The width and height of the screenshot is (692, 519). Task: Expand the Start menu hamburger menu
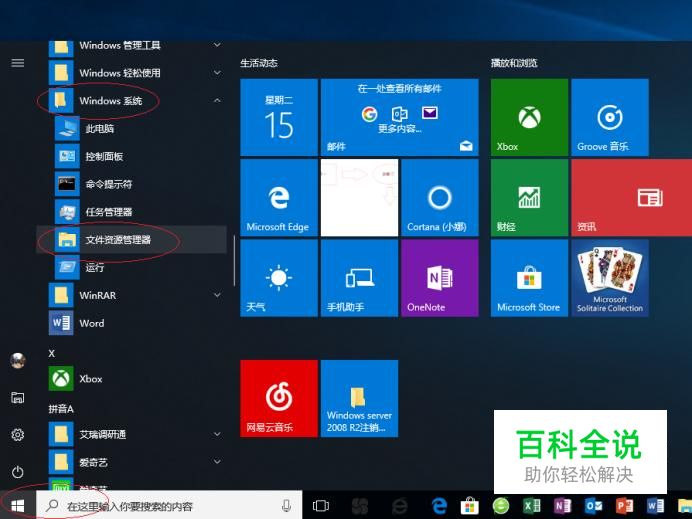pos(18,63)
